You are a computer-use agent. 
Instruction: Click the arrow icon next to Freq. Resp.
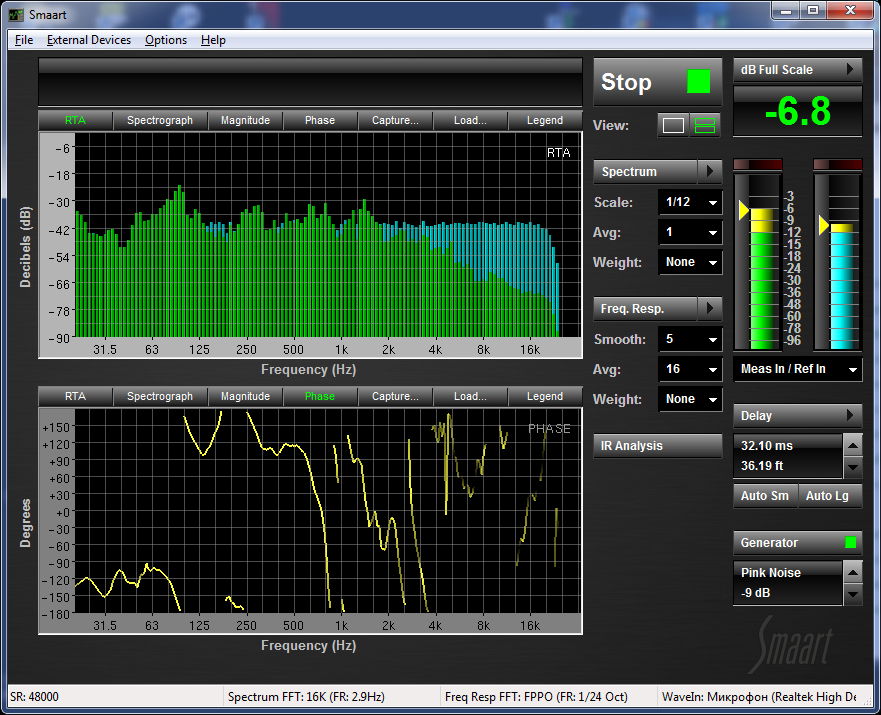click(x=710, y=308)
